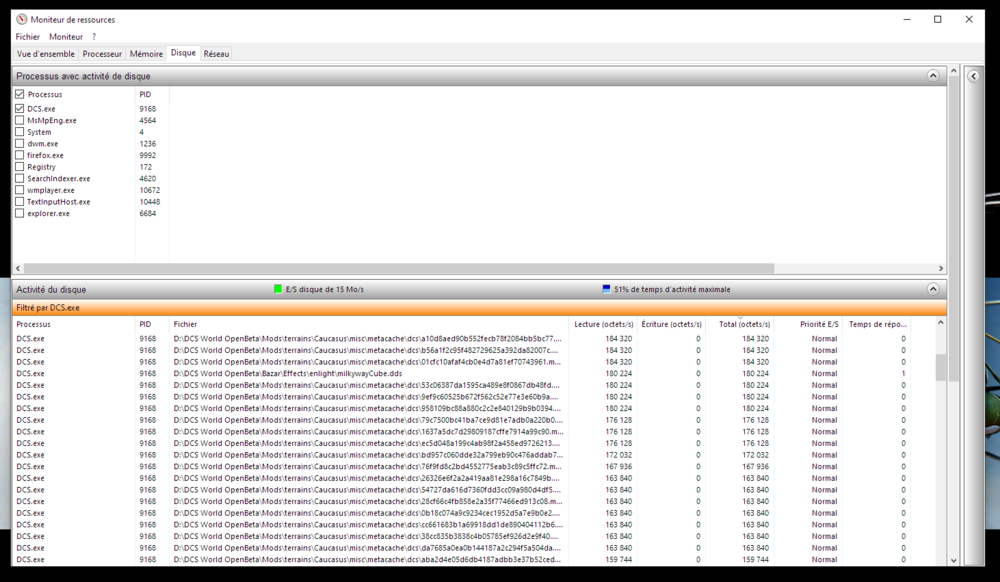1000x582 pixels.
Task: Collapse the Processus avec activité de disque section
Action: pyautogui.click(x=932, y=76)
